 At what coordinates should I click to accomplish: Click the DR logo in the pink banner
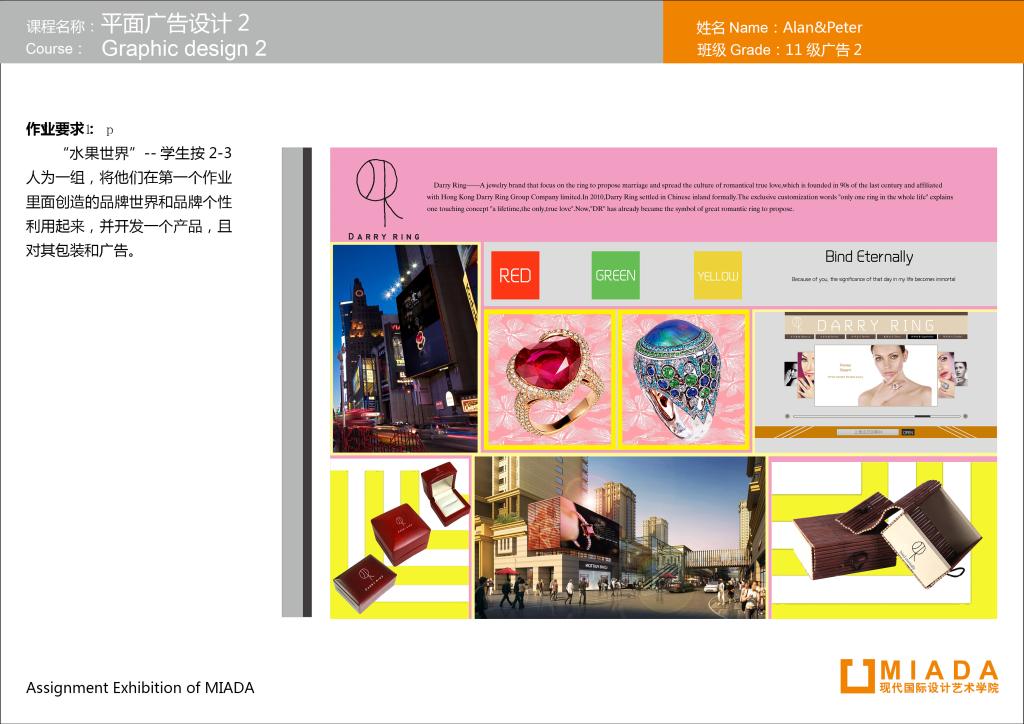pos(379,192)
